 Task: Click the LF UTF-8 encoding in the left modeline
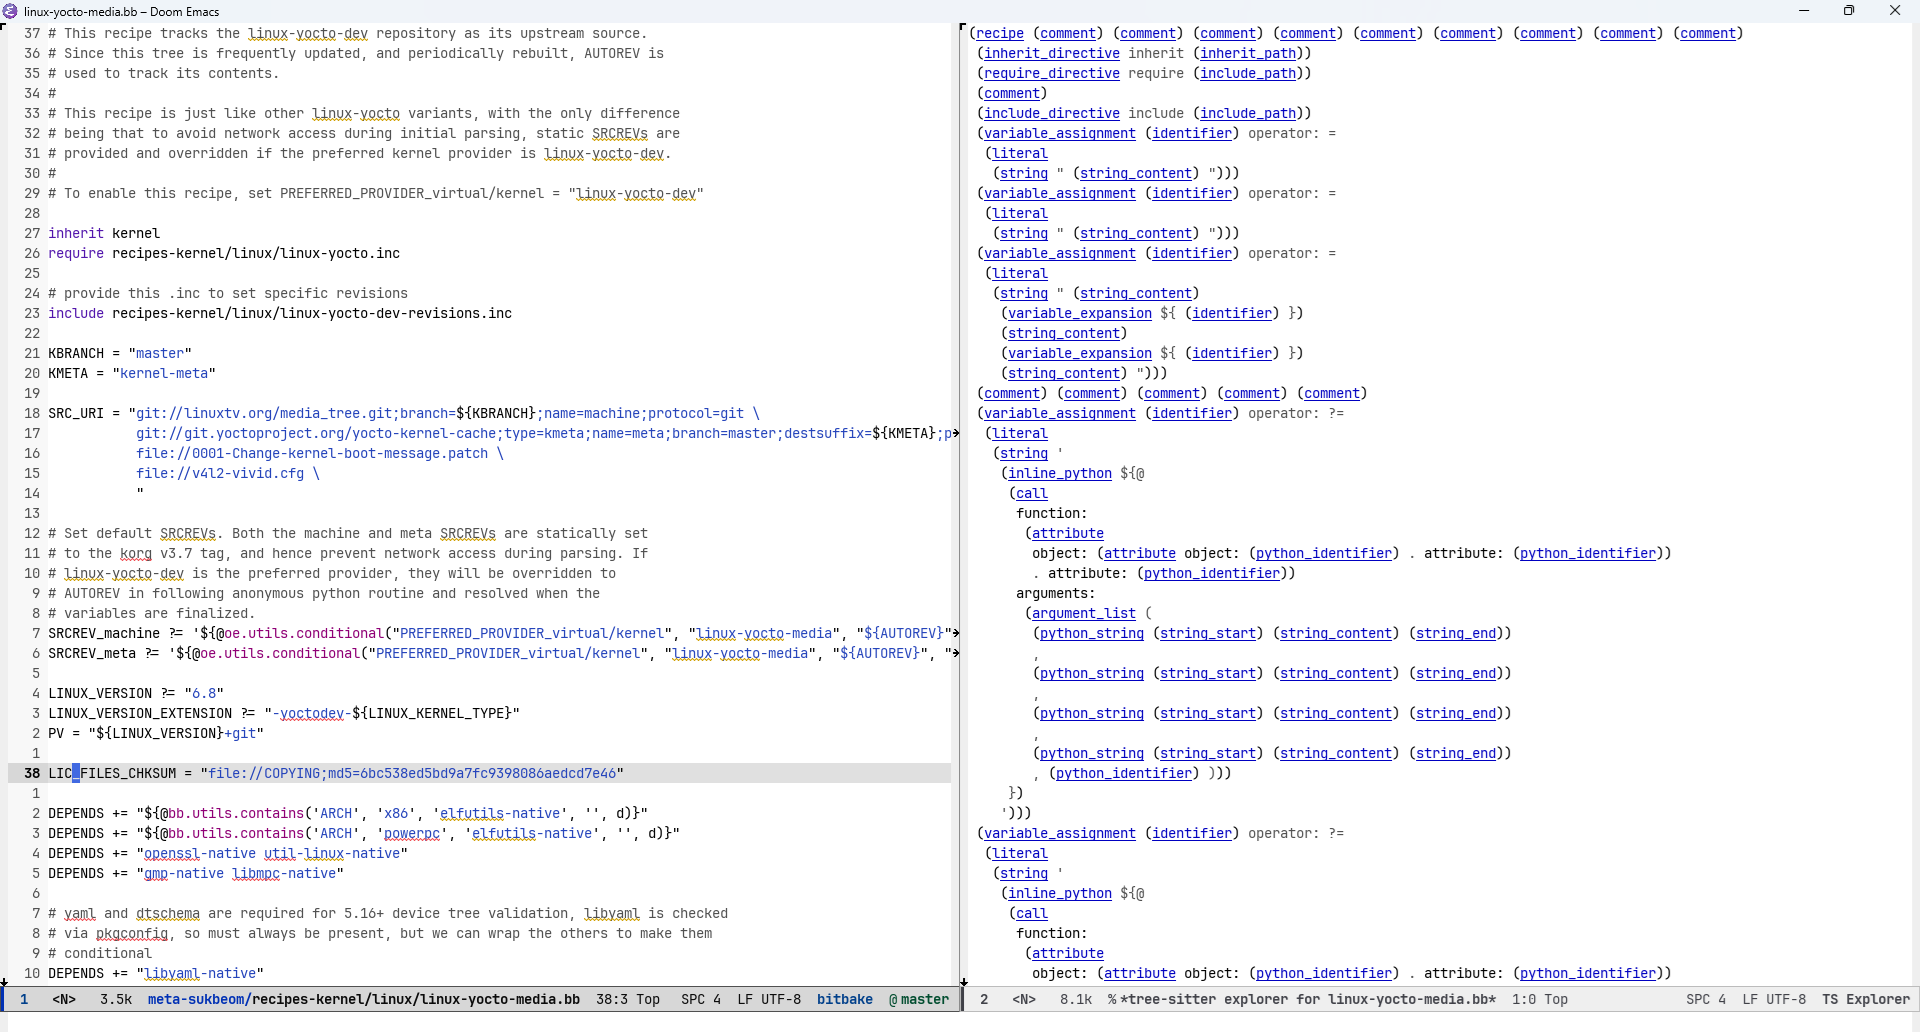(769, 999)
